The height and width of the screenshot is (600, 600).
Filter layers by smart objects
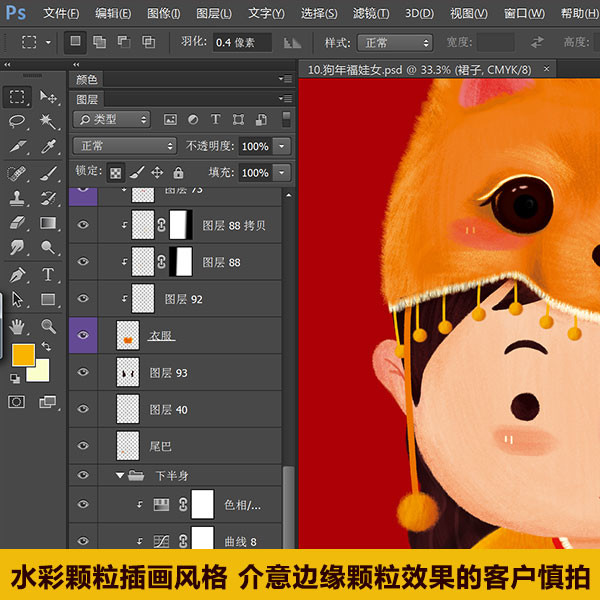261,120
